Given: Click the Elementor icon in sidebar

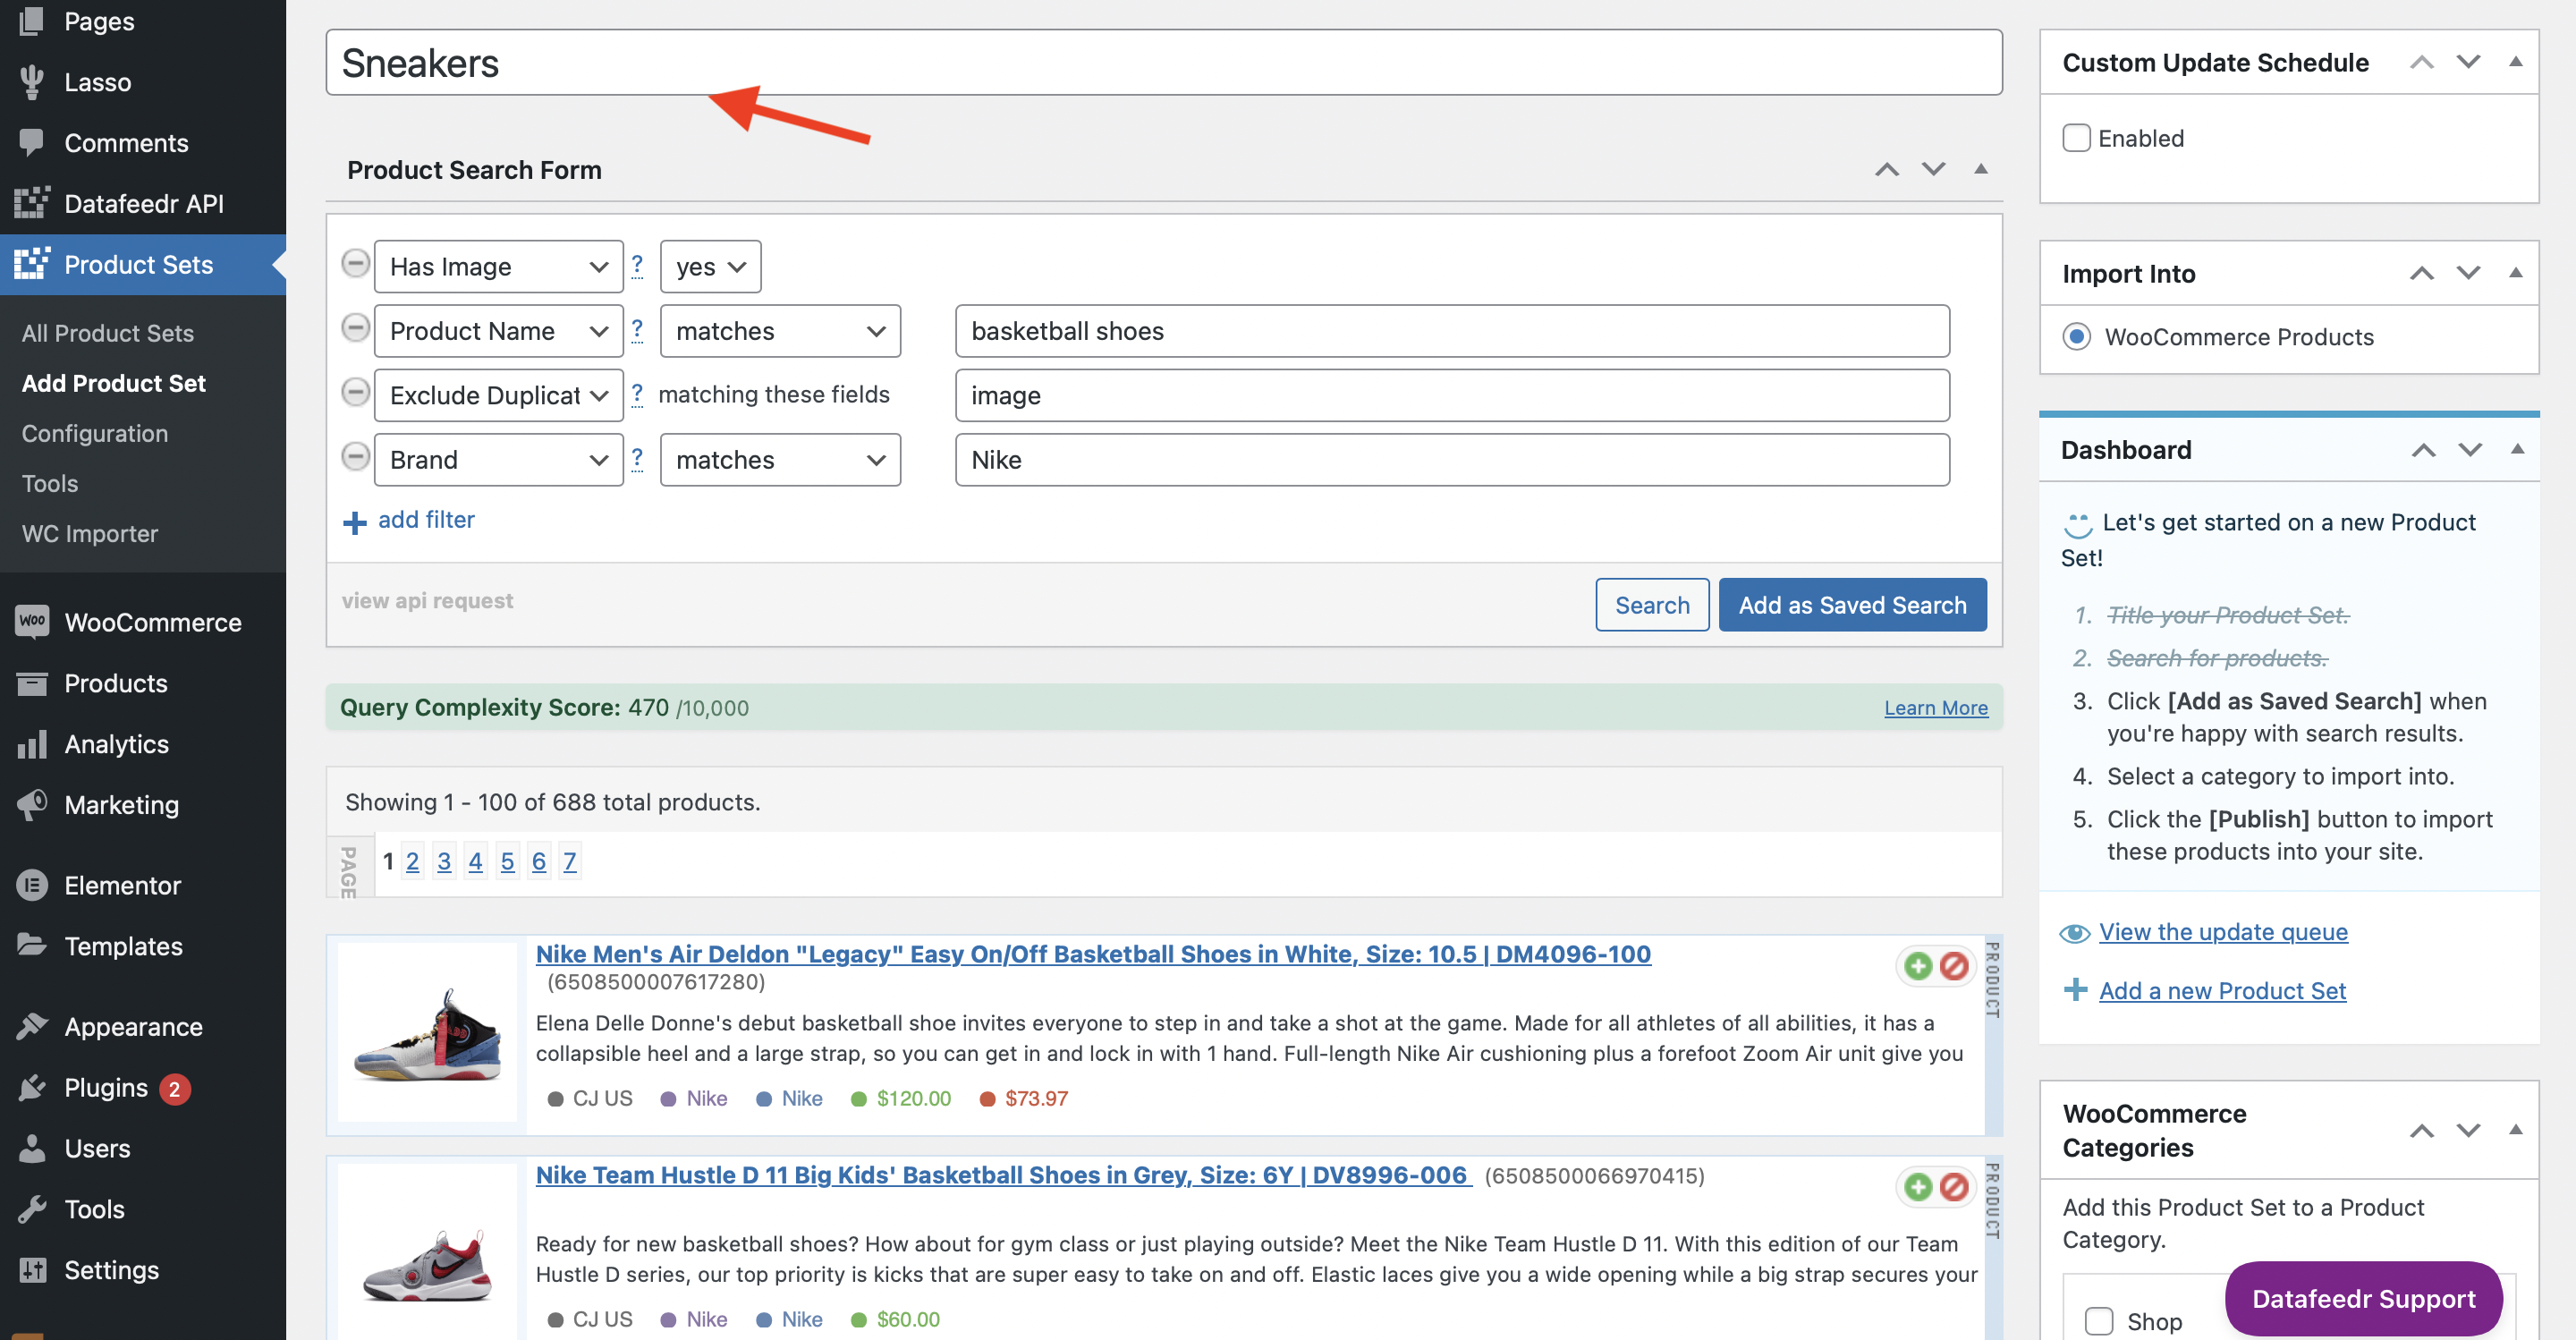Looking at the screenshot, I should (x=32, y=884).
